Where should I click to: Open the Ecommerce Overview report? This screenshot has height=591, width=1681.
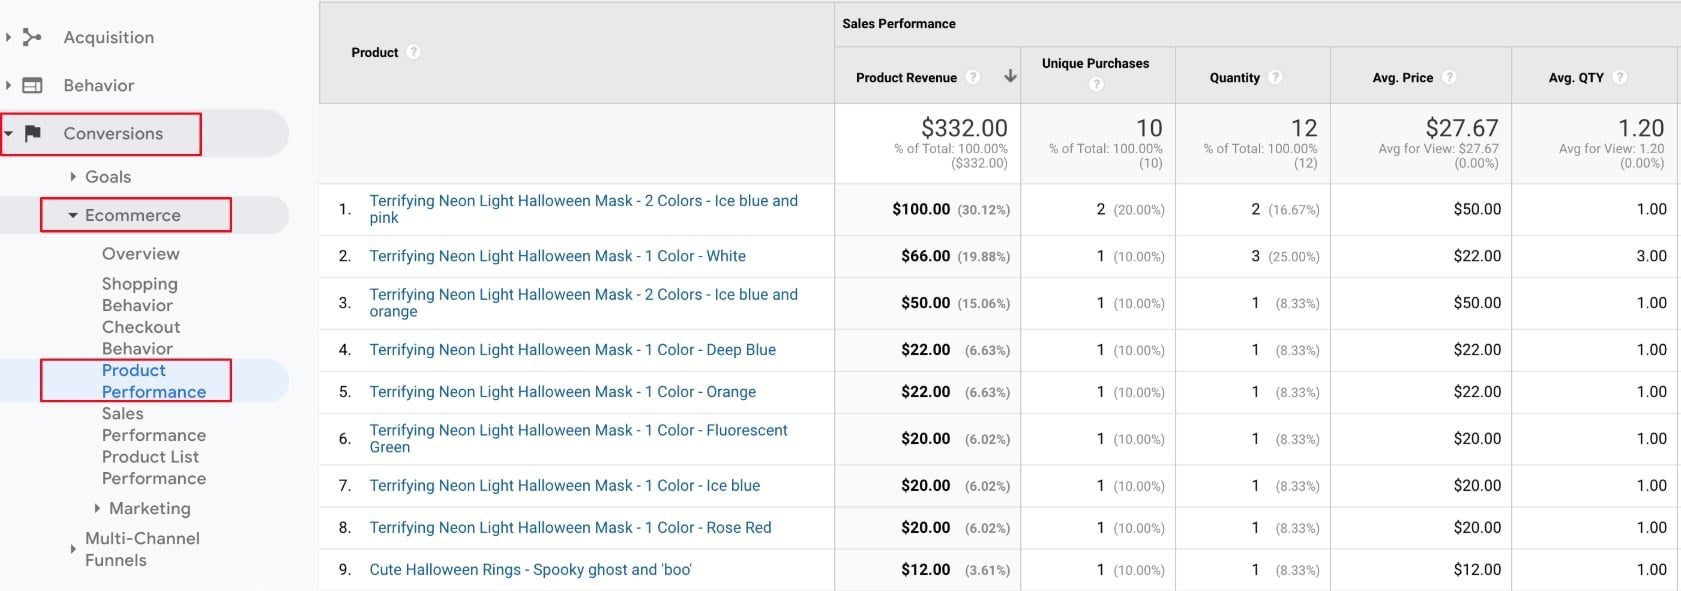pyautogui.click(x=140, y=254)
